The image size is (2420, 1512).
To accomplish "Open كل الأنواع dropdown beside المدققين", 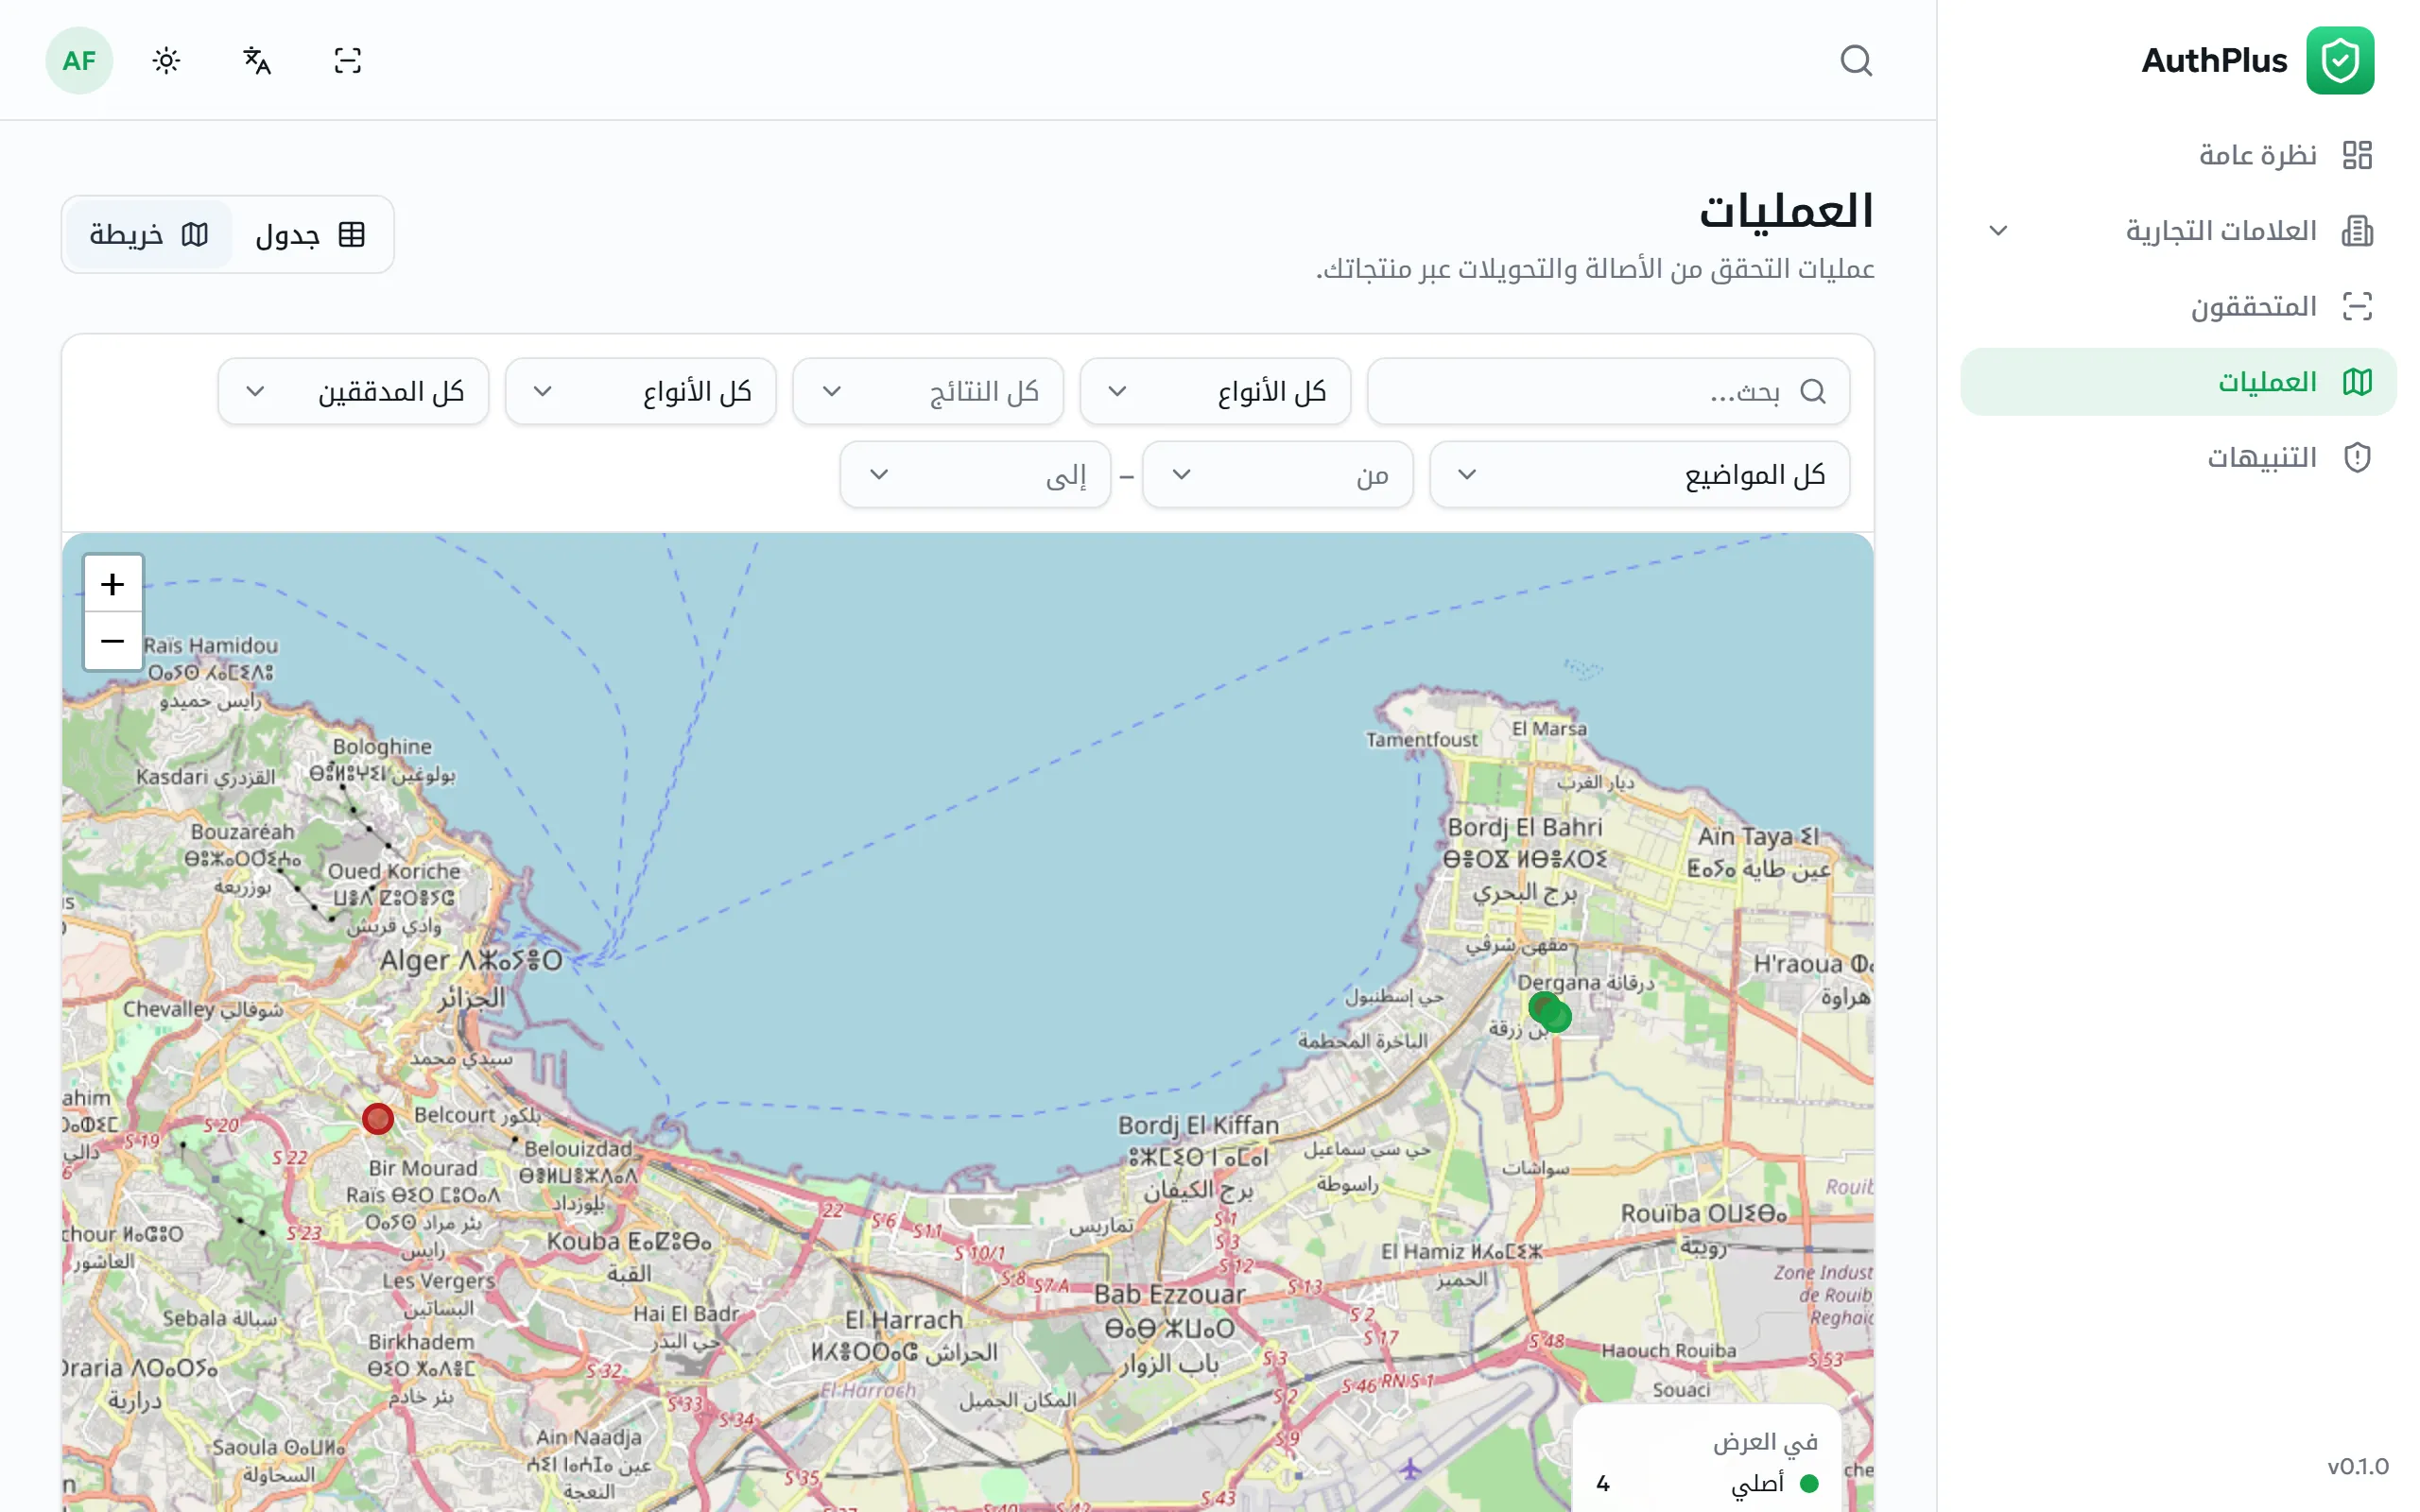I will coord(641,391).
